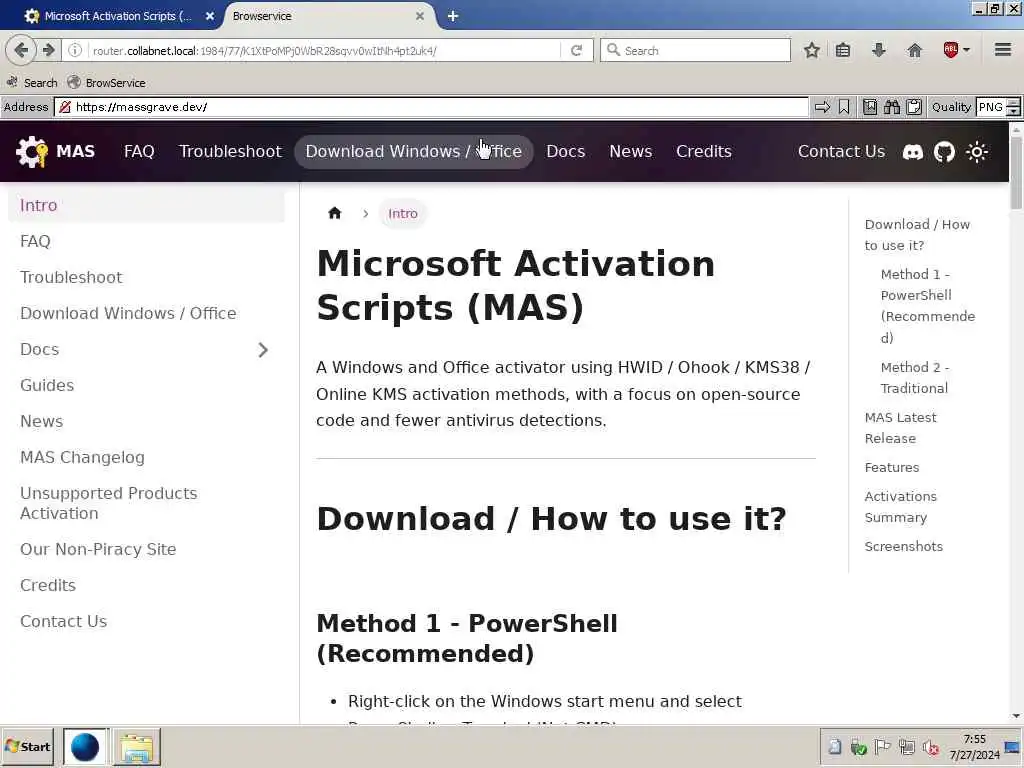Click the browser Back arrow button
The image size is (1024, 768).
[20, 50]
